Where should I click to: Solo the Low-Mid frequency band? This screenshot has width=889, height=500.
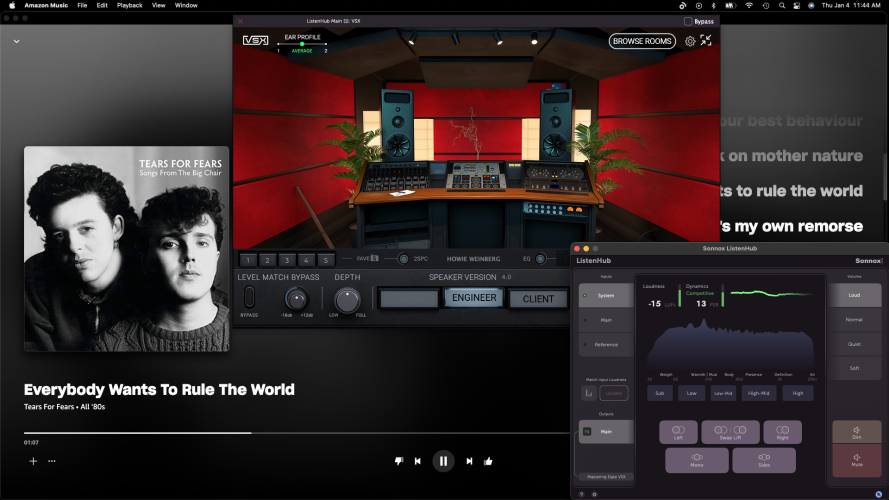click(723, 393)
